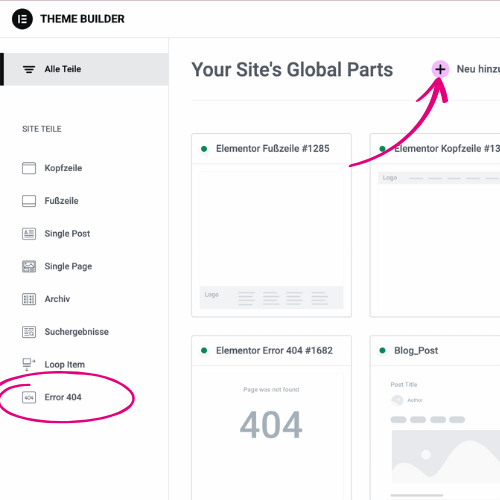
Task: Open the Elementor Fußzeile #1285 preview thumbnail
Action: pyautogui.click(x=271, y=240)
